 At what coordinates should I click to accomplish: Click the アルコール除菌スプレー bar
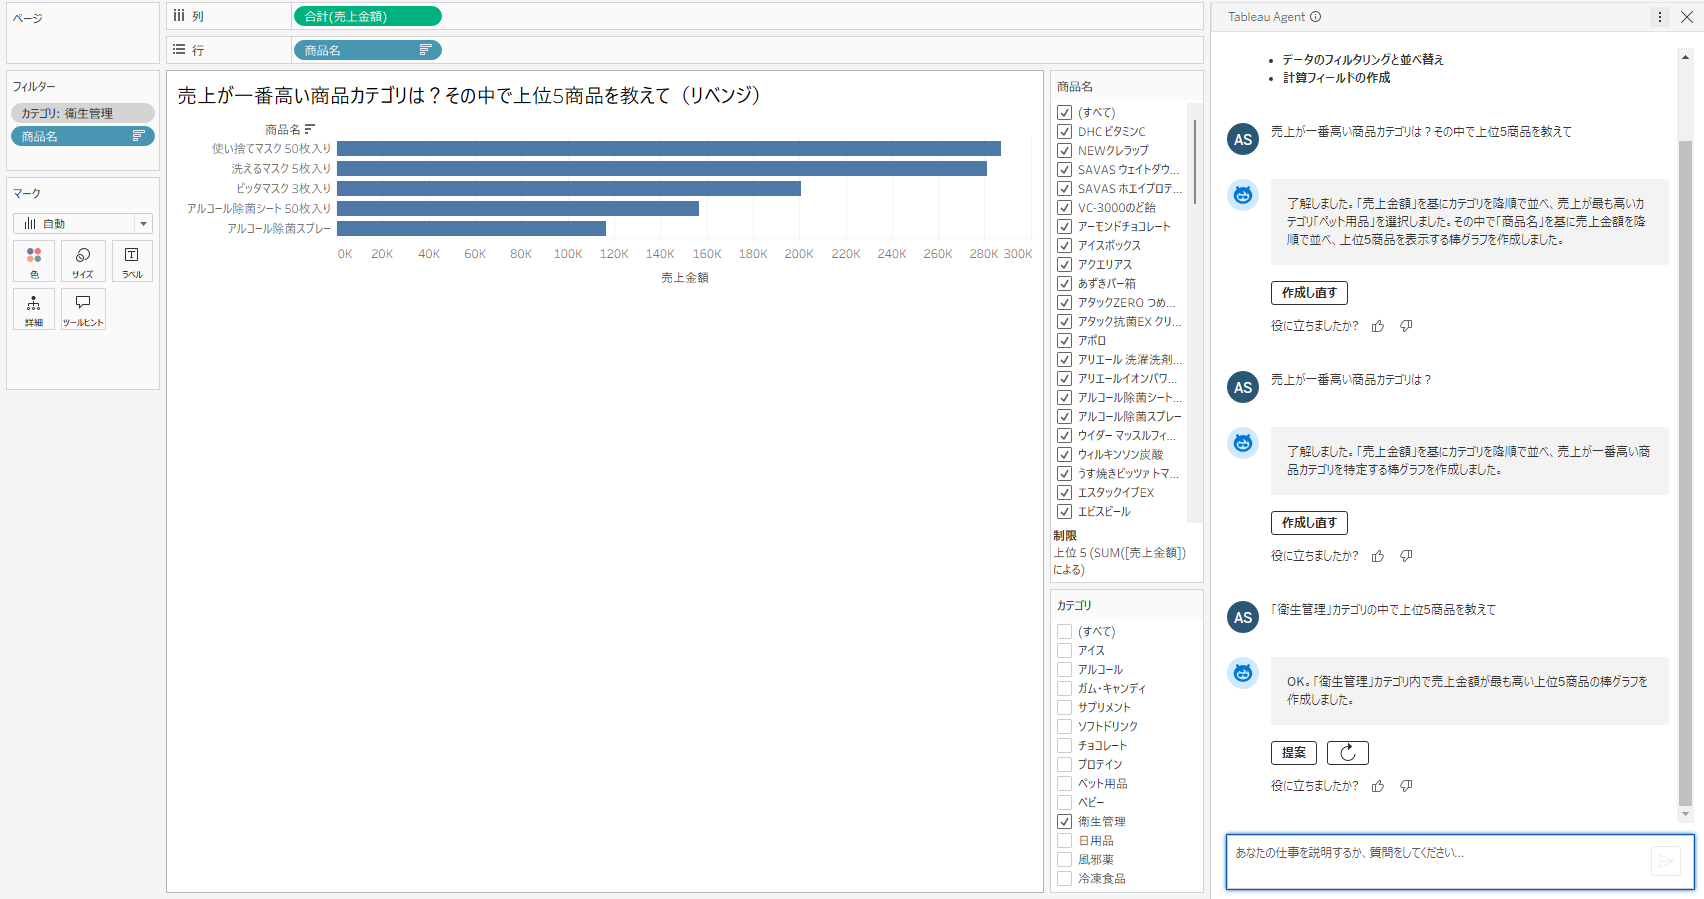tap(471, 228)
